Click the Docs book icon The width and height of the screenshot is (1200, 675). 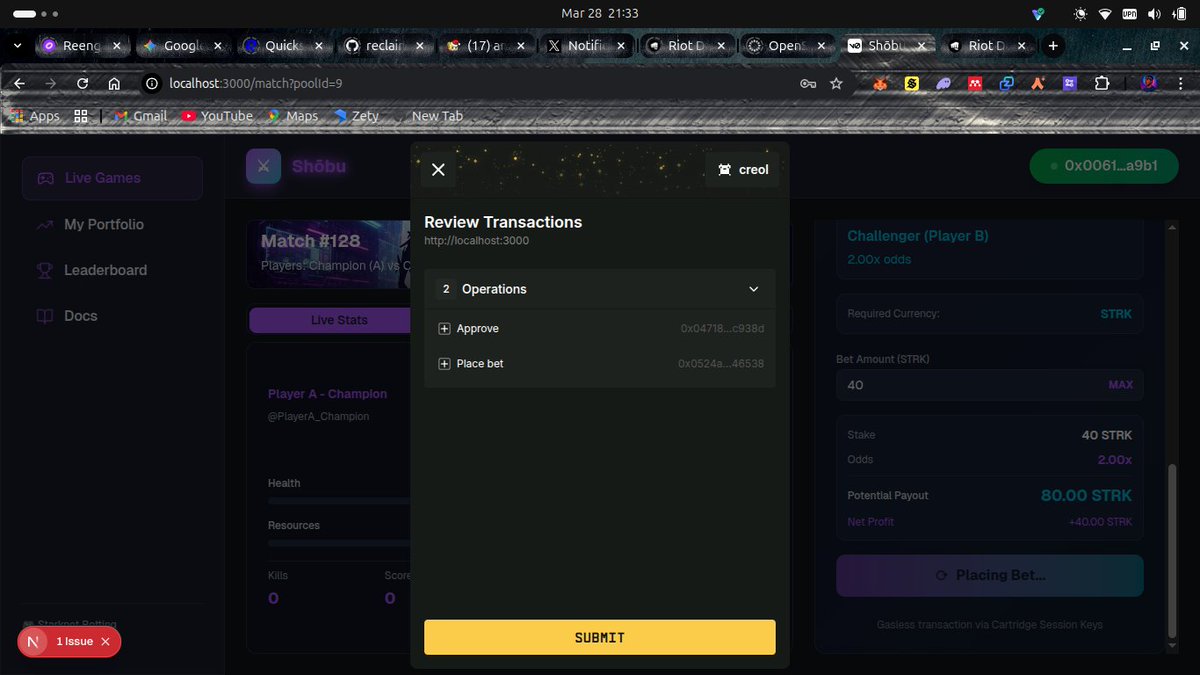[45, 316]
